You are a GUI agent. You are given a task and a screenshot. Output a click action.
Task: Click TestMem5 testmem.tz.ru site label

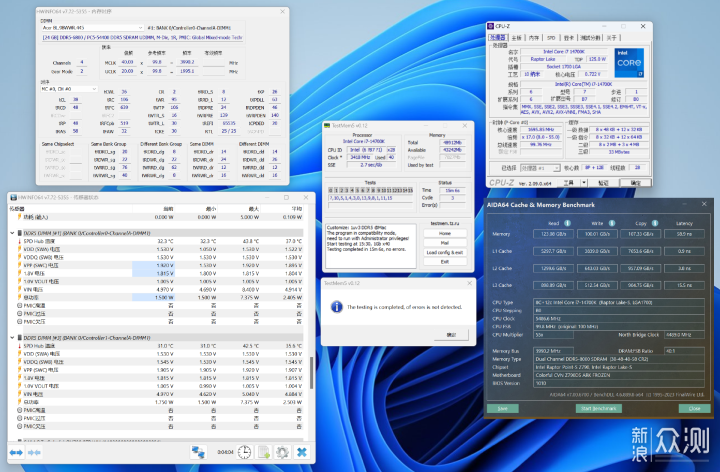point(444,224)
